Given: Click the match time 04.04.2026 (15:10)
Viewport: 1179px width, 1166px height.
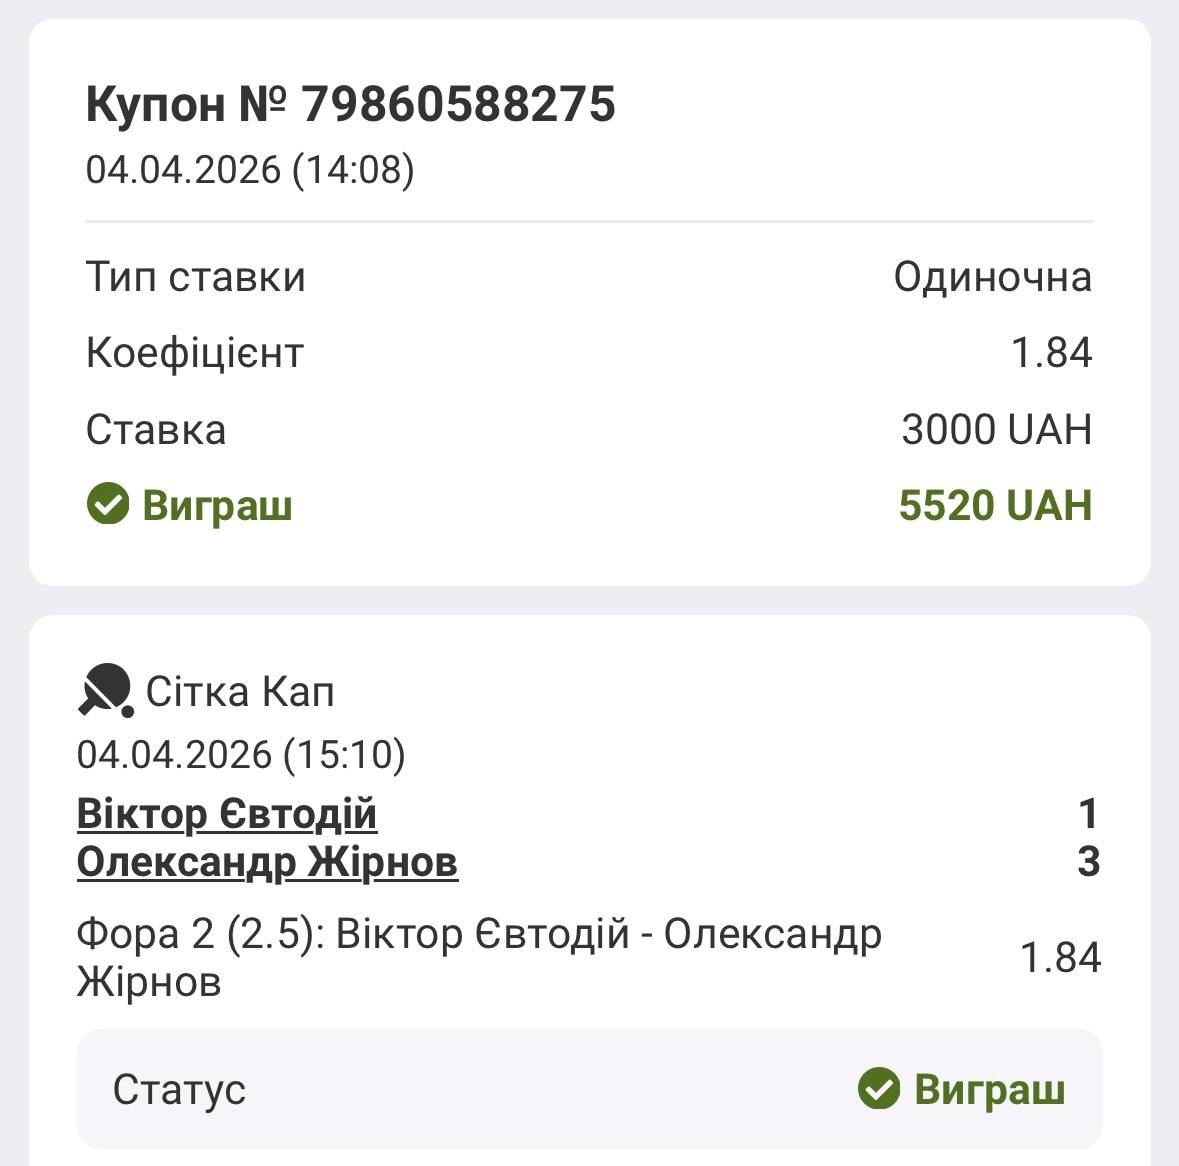Looking at the screenshot, I should click(x=241, y=754).
